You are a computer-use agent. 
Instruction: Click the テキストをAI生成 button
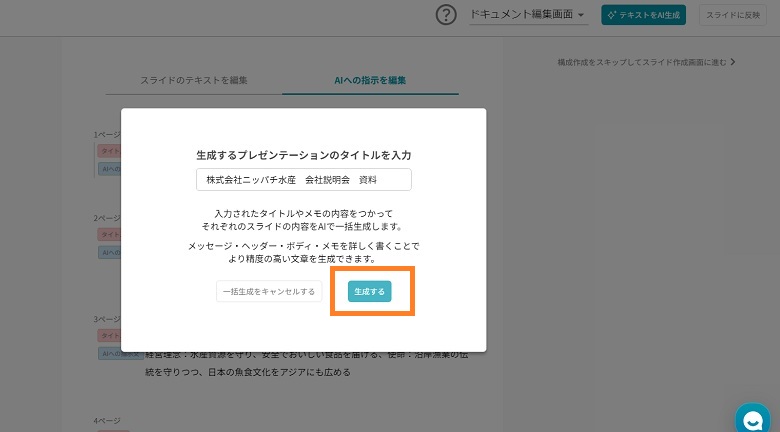point(643,15)
